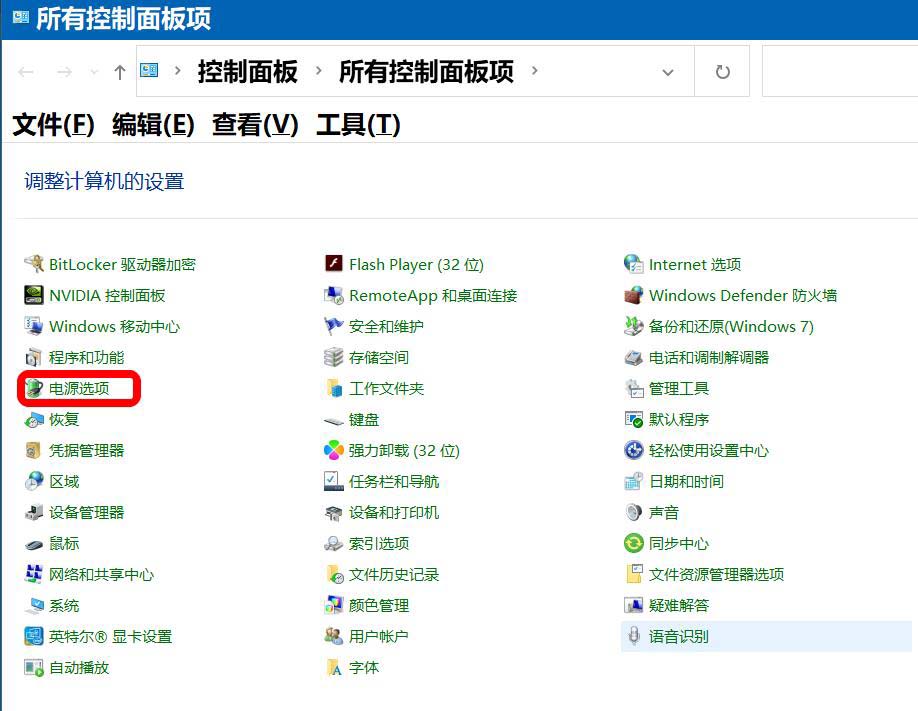Expand chevron after 控制面板 breadcrumb

(x=318, y=71)
